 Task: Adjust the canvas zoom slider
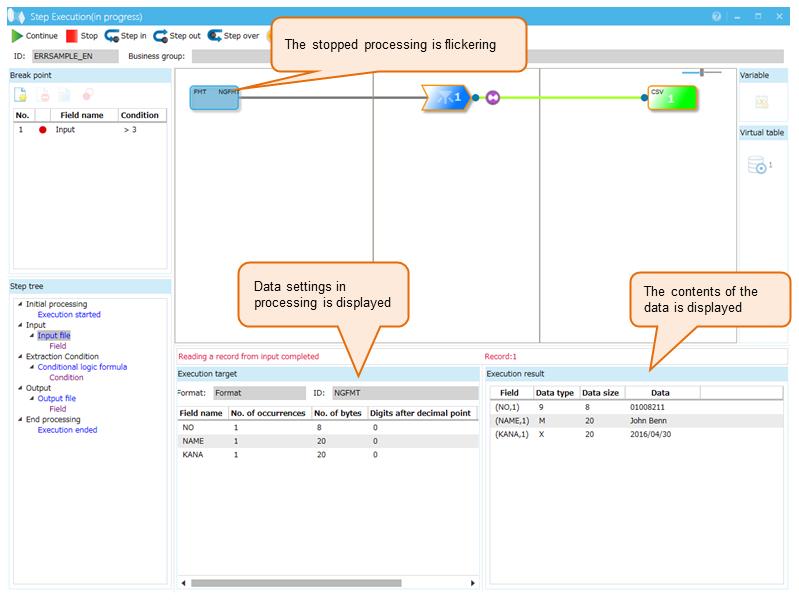[x=702, y=72]
